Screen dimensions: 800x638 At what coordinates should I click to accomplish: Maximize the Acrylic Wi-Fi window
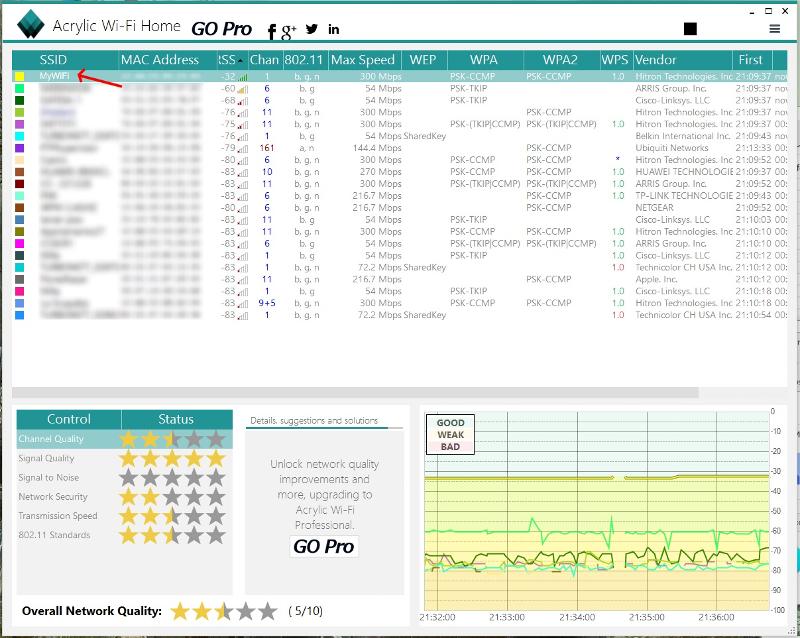(x=768, y=11)
